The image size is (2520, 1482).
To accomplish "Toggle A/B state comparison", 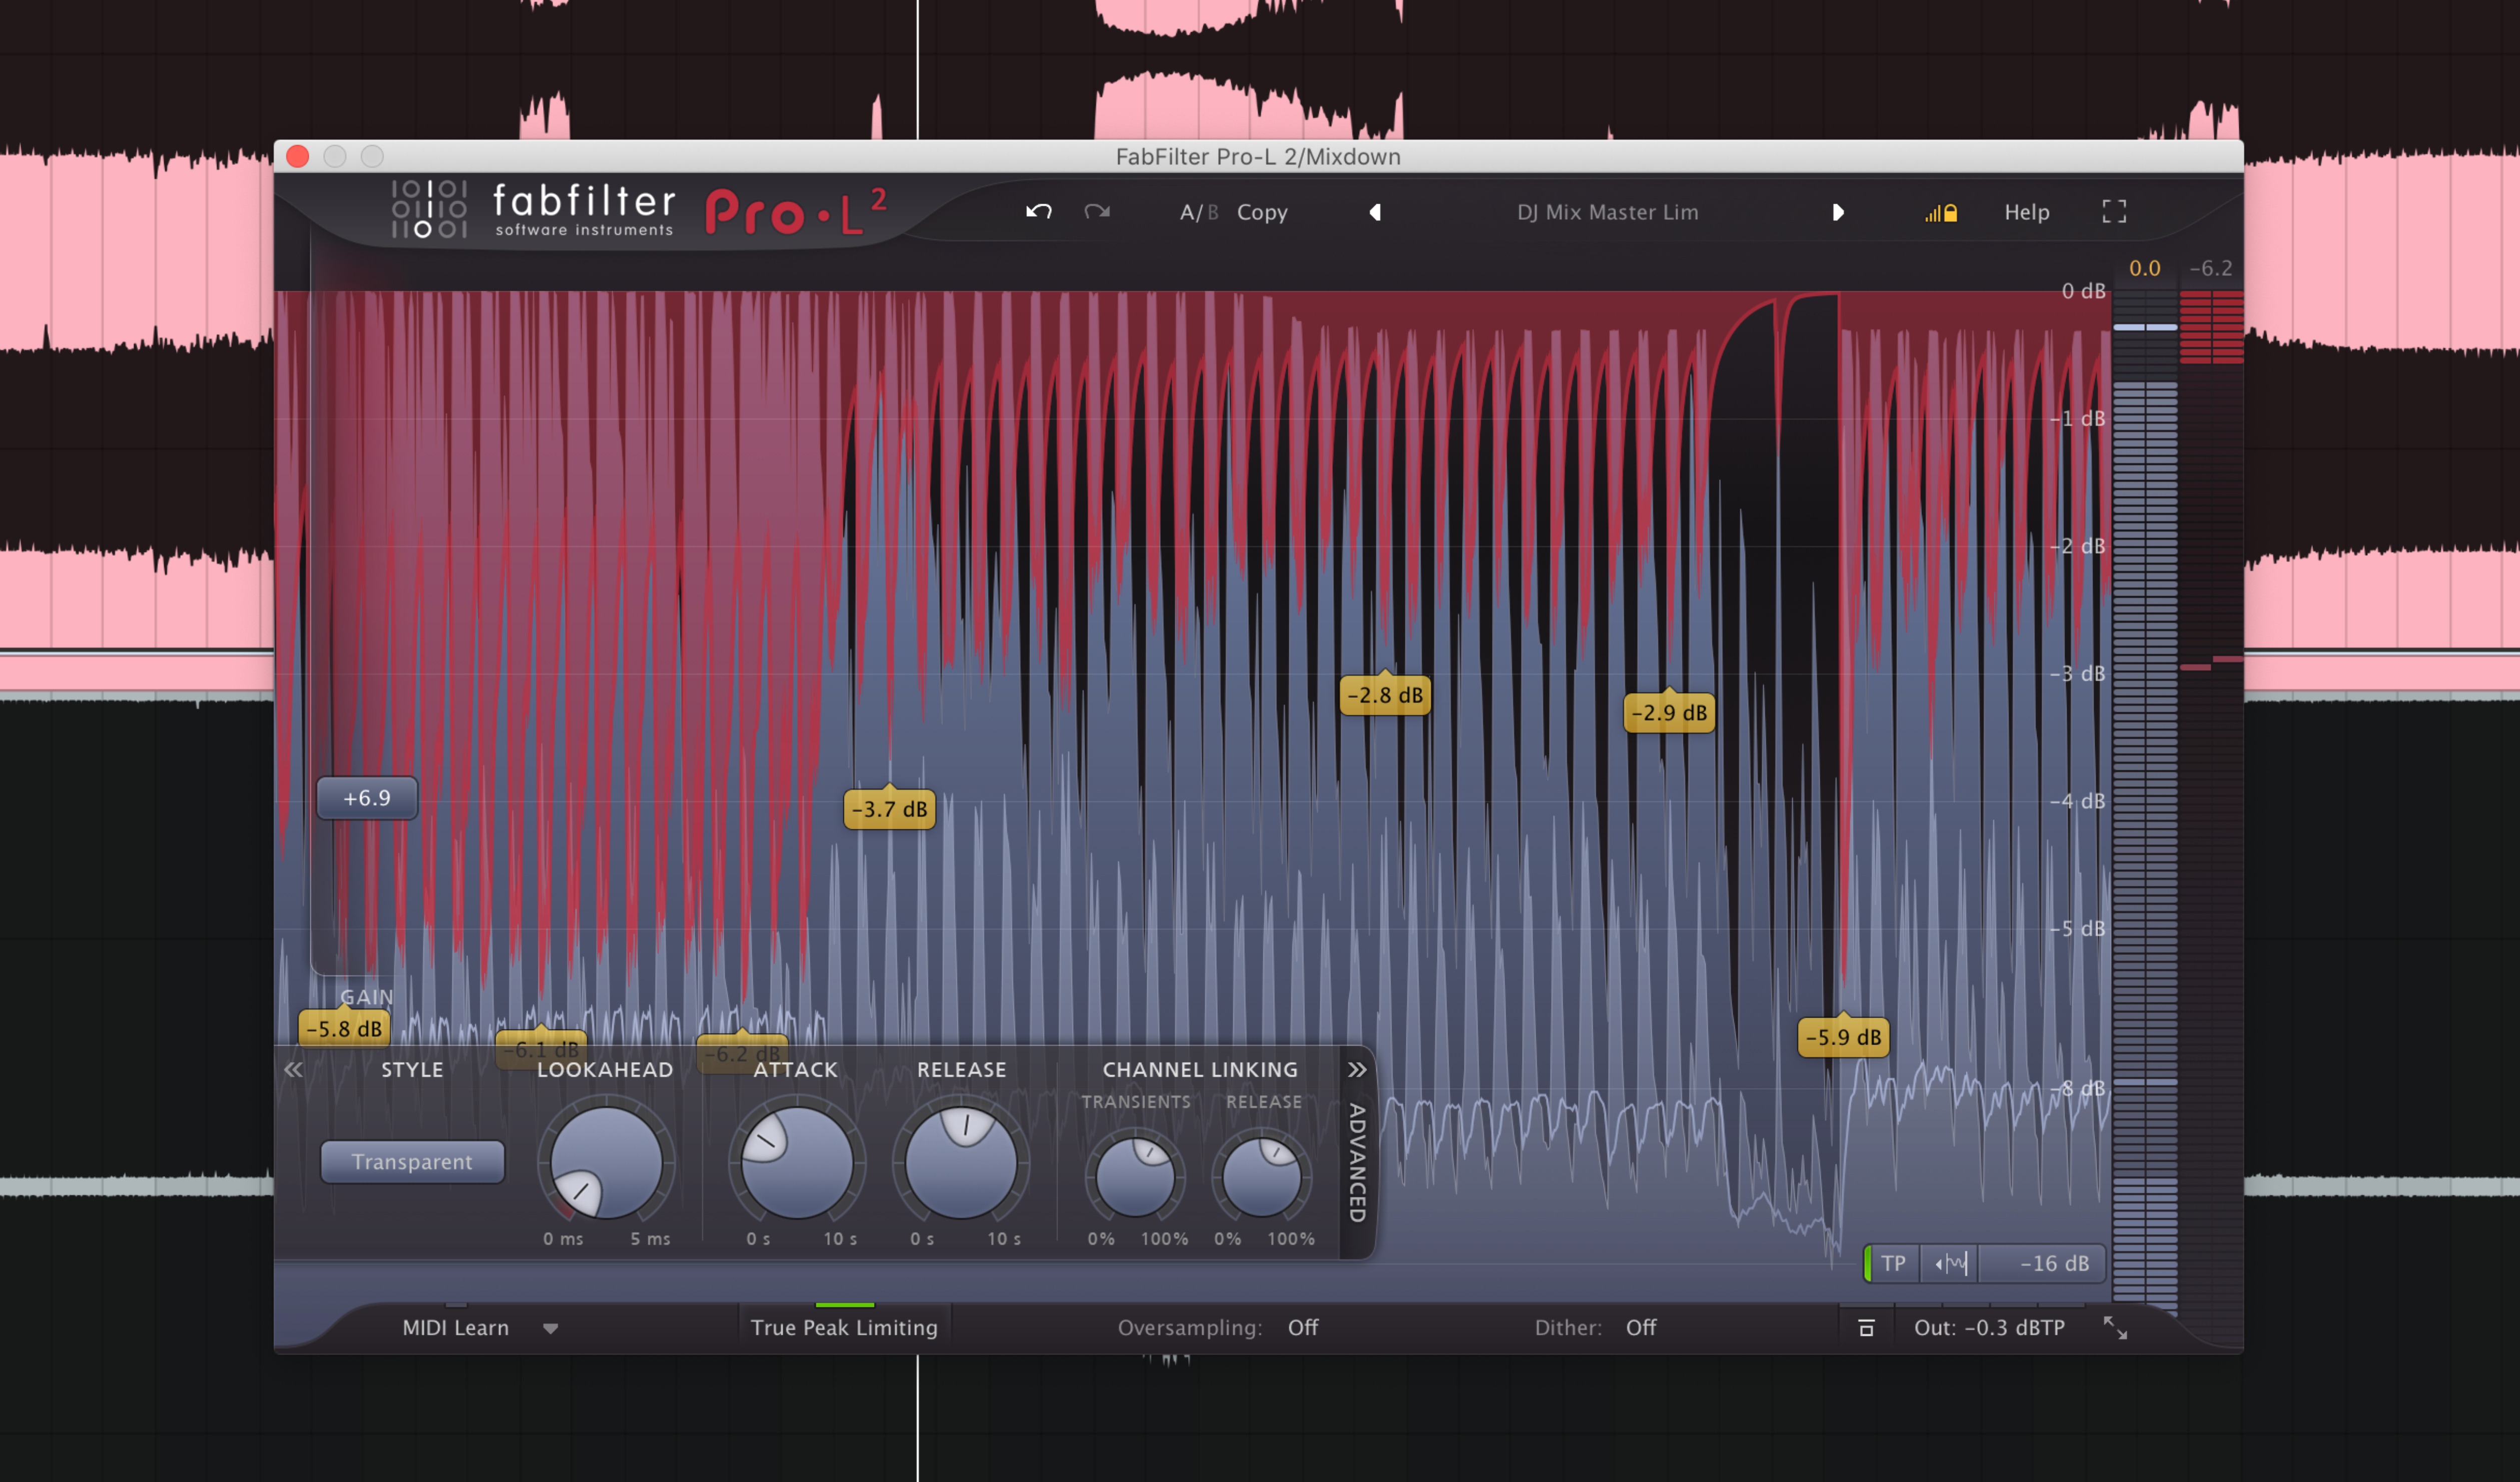I will [1198, 212].
